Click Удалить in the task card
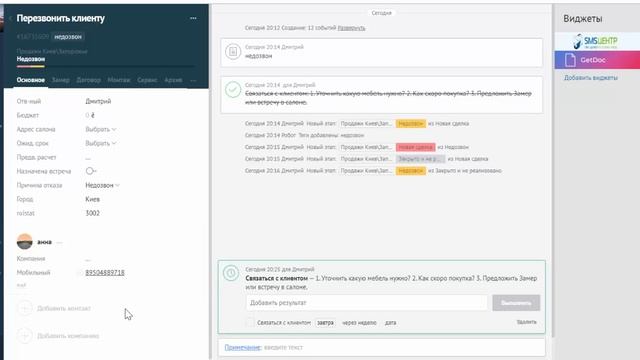Image resolution: width=640 pixels, height=360 pixels. click(x=527, y=322)
